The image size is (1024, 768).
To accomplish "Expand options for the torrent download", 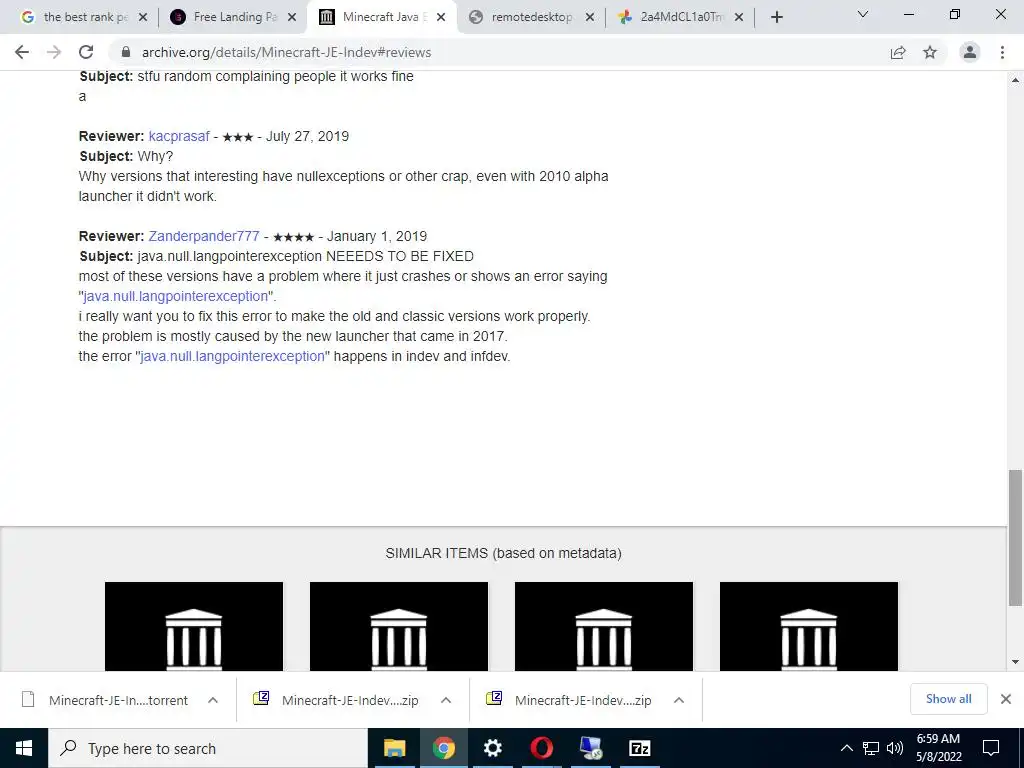I will click(213, 700).
